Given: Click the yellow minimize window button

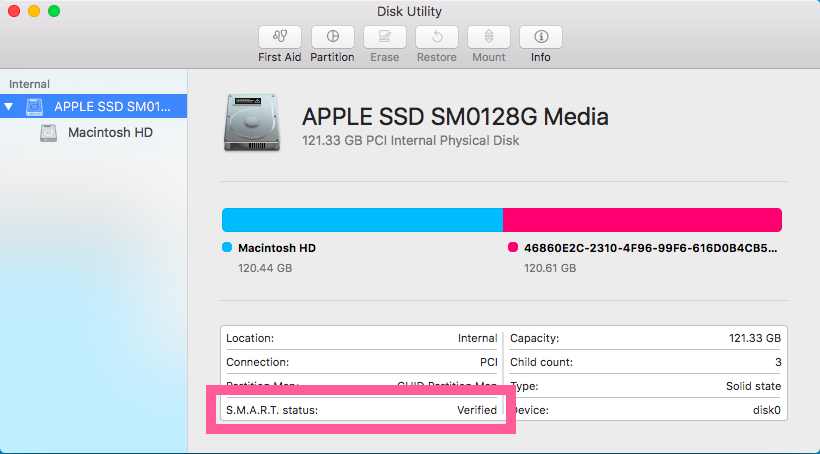Looking at the screenshot, I should point(34,11).
